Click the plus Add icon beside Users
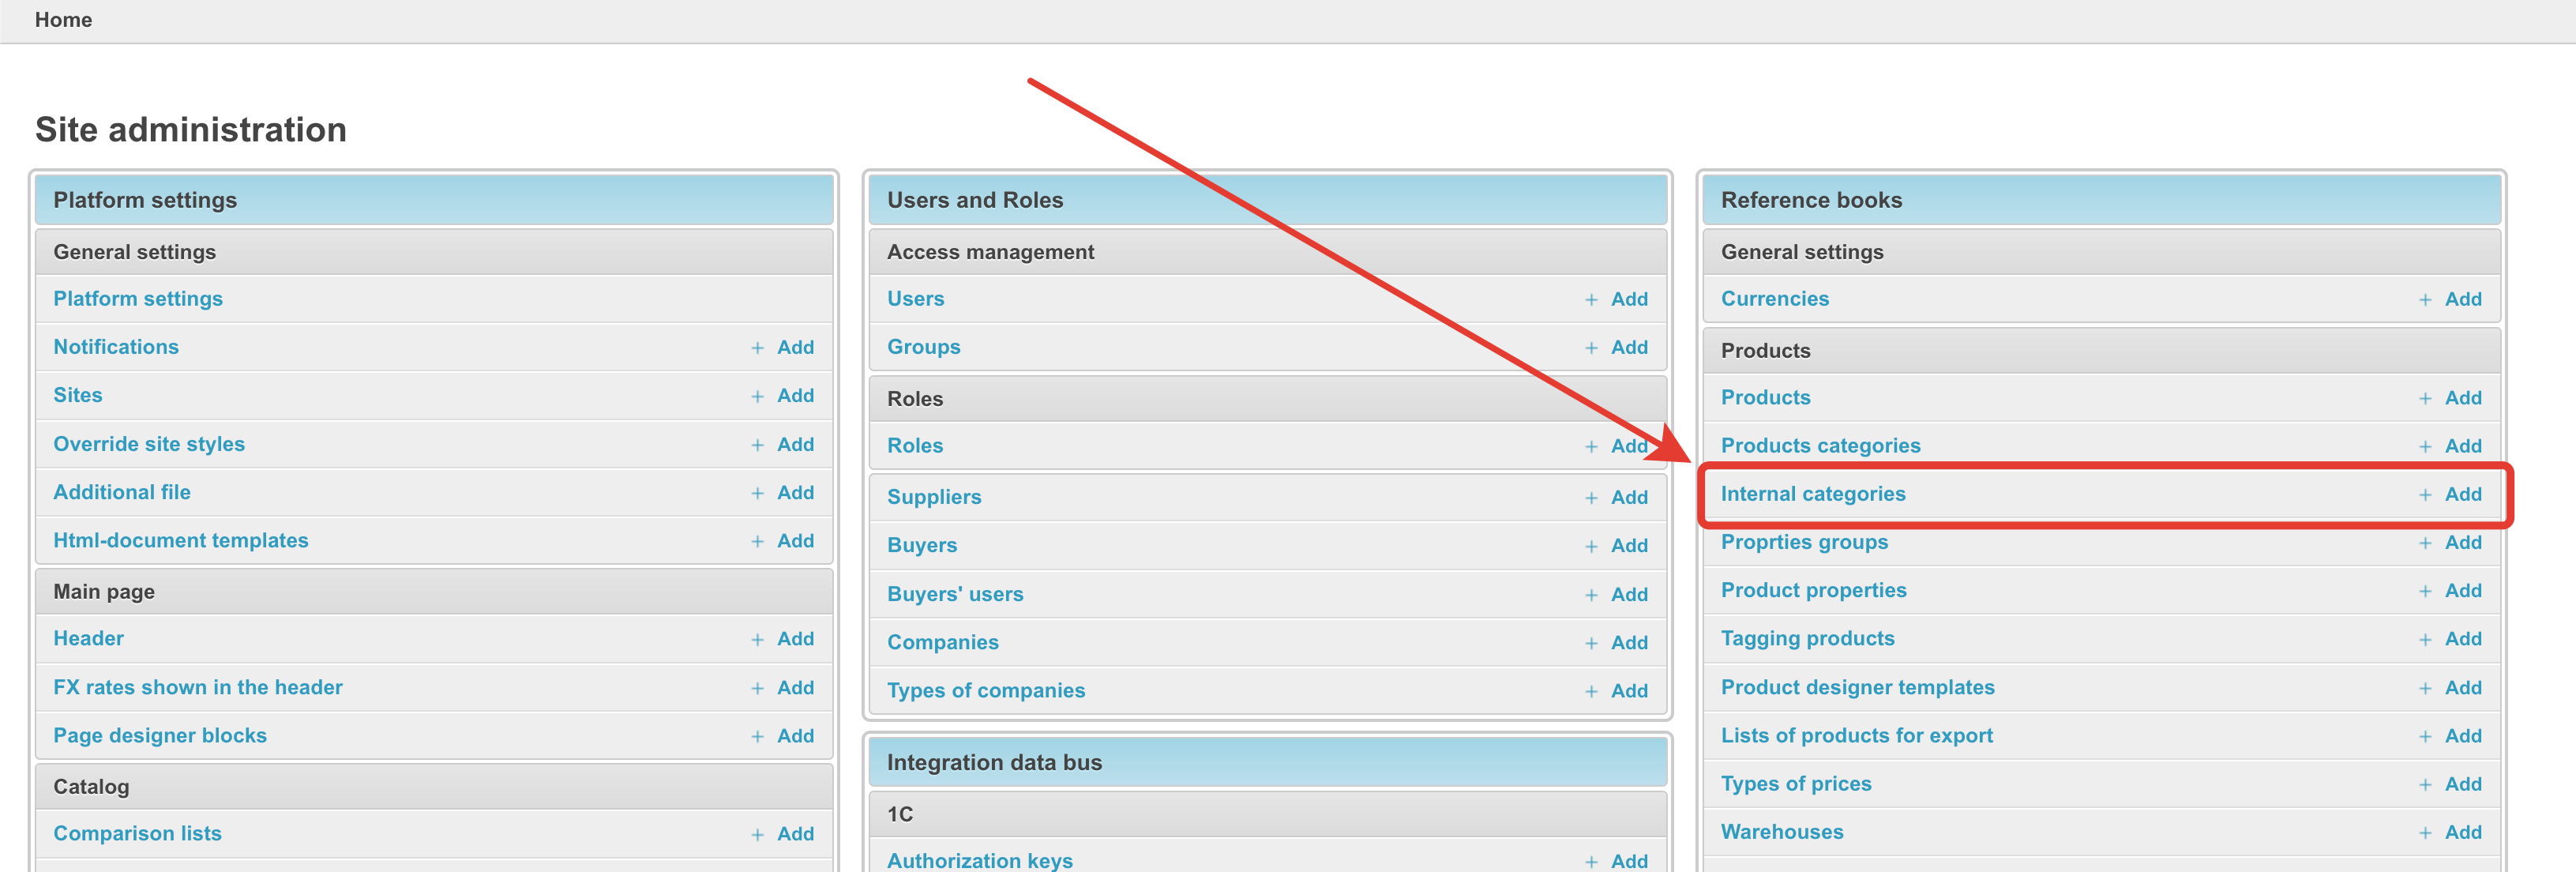The image size is (2576, 872). pos(1591,299)
